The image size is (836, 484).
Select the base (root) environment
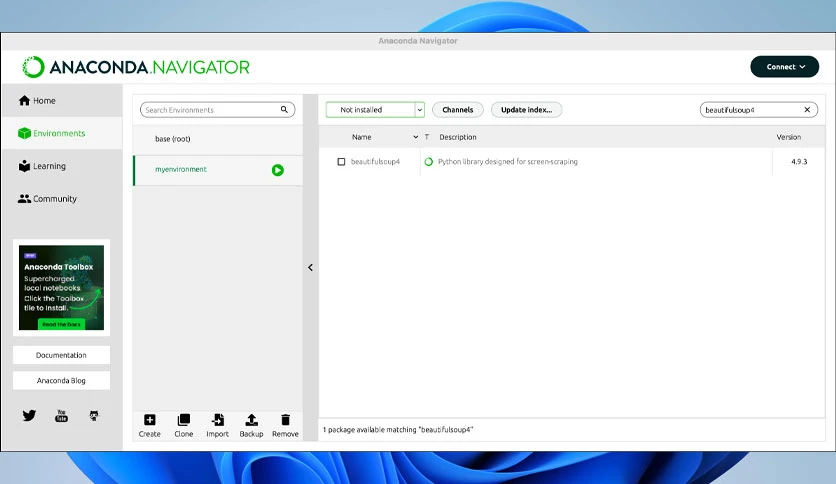(218, 139)
